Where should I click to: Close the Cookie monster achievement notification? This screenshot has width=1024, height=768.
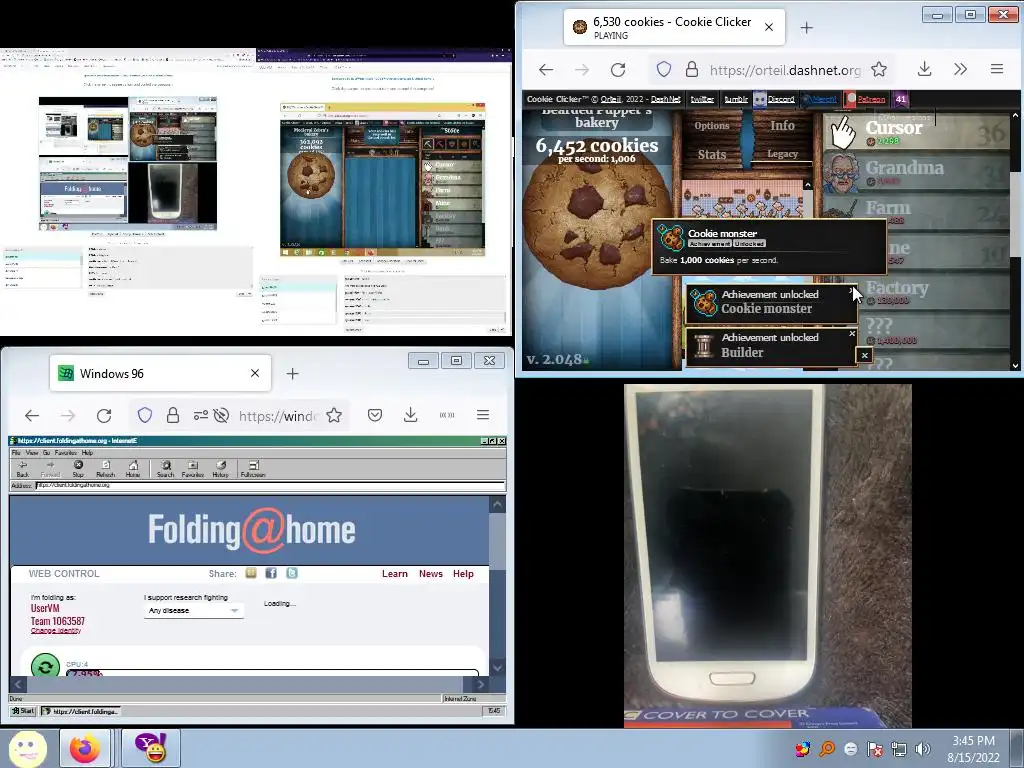[x=851, y=291]
